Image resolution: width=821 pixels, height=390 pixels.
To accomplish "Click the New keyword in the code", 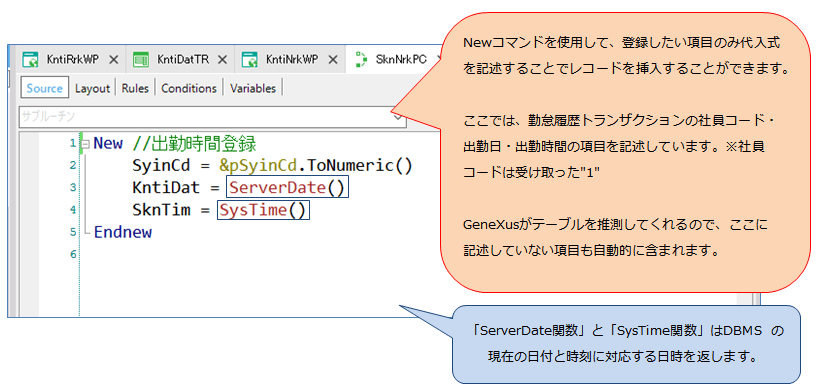I will [x=108, y=143].
